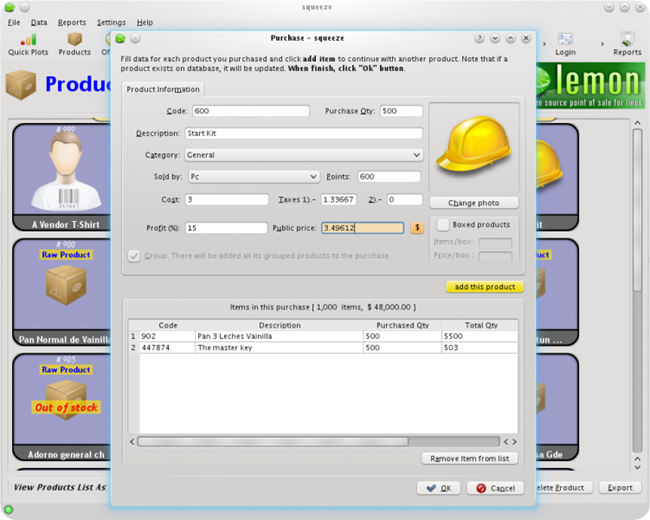
Task: Open Products from the toolbar
Action: (75, 43)
